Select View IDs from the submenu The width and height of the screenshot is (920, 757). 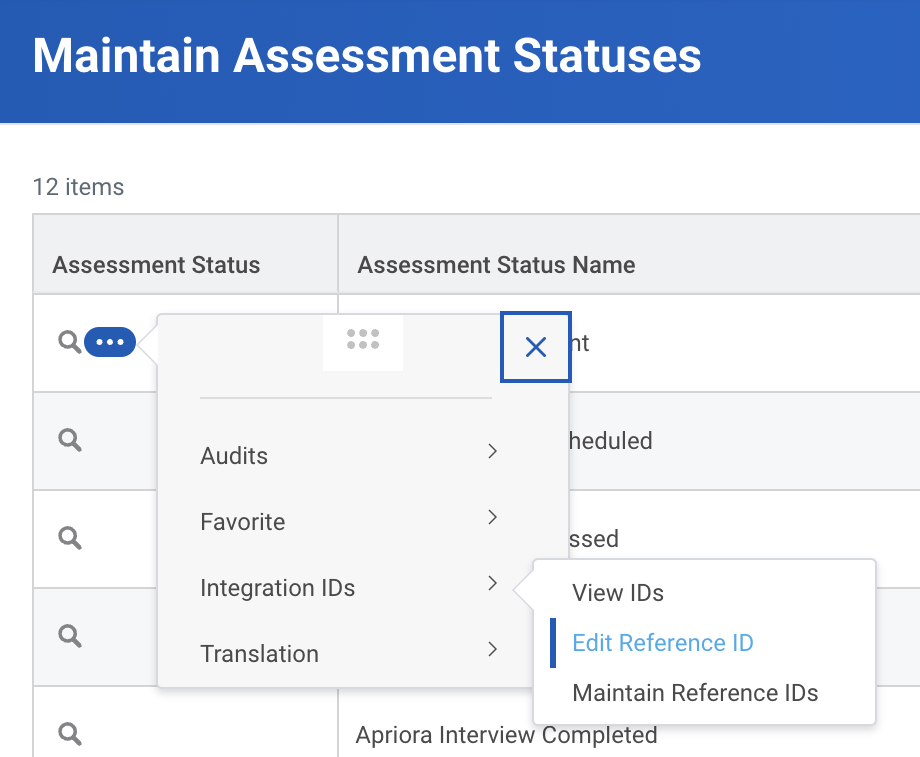pos(618,593)
